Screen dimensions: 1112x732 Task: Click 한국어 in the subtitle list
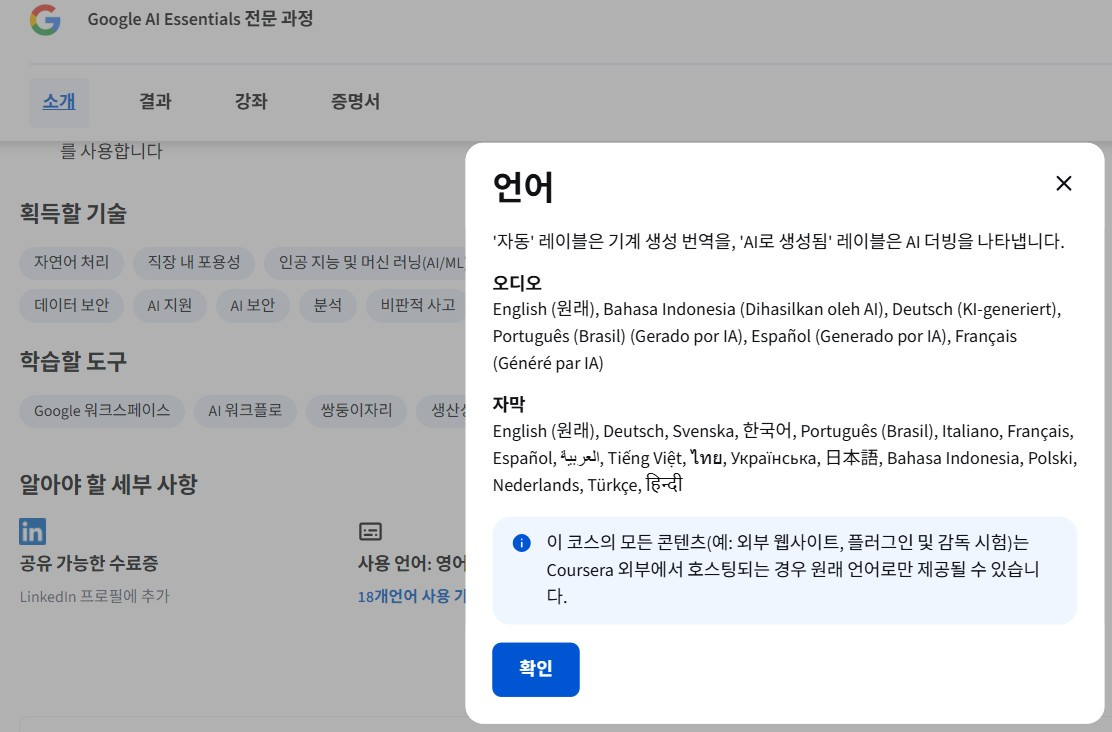coord(767,431)
